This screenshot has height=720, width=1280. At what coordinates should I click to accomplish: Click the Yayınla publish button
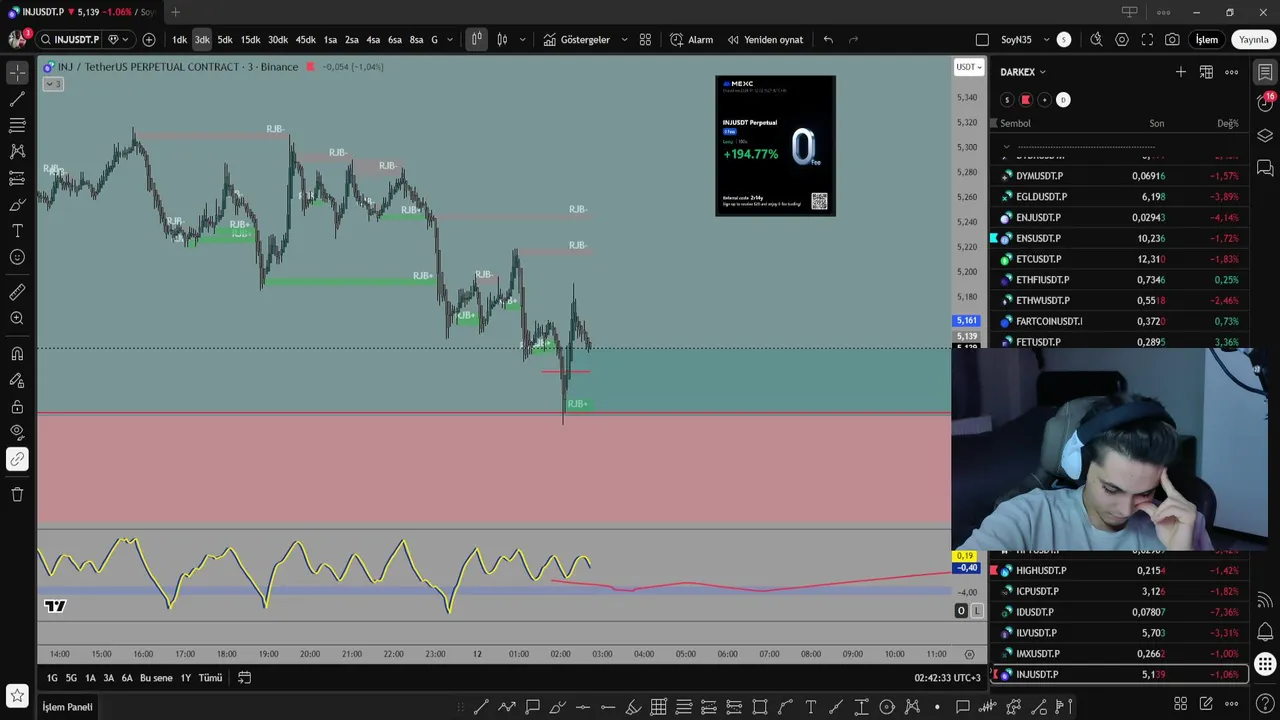pyautogui.click(x=1254, y=40)
